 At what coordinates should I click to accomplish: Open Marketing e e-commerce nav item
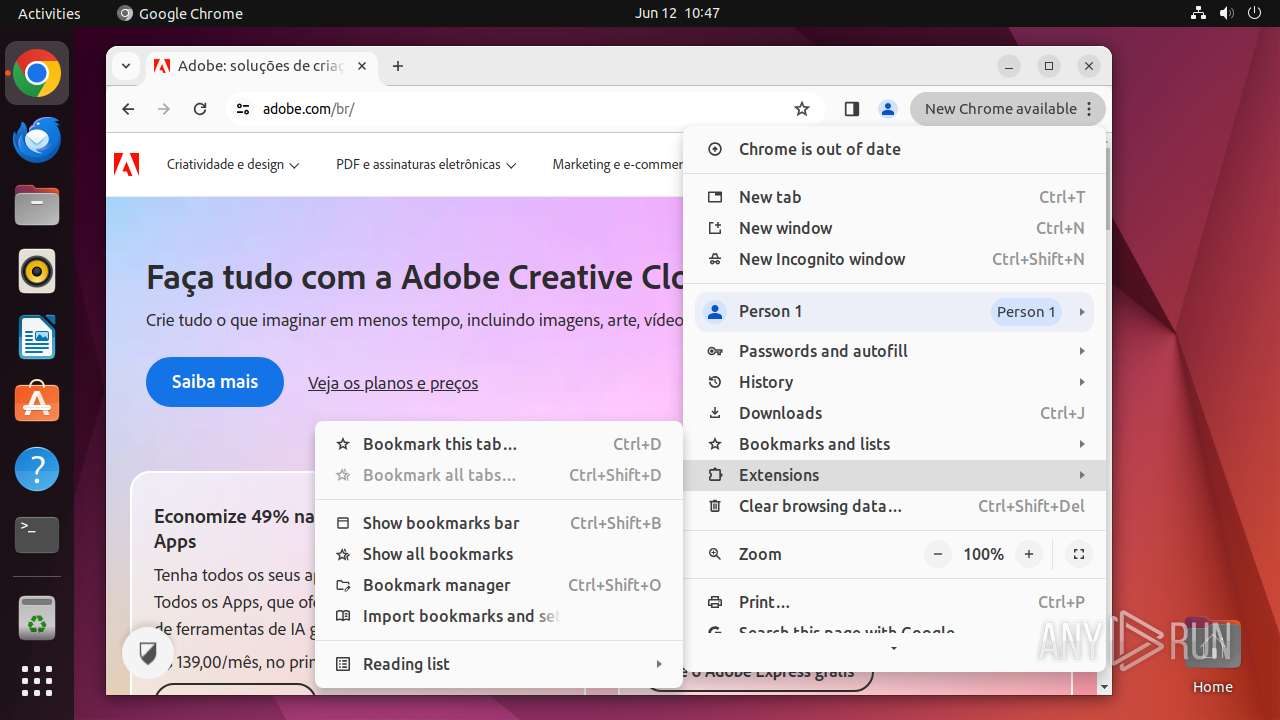point(617,165)
